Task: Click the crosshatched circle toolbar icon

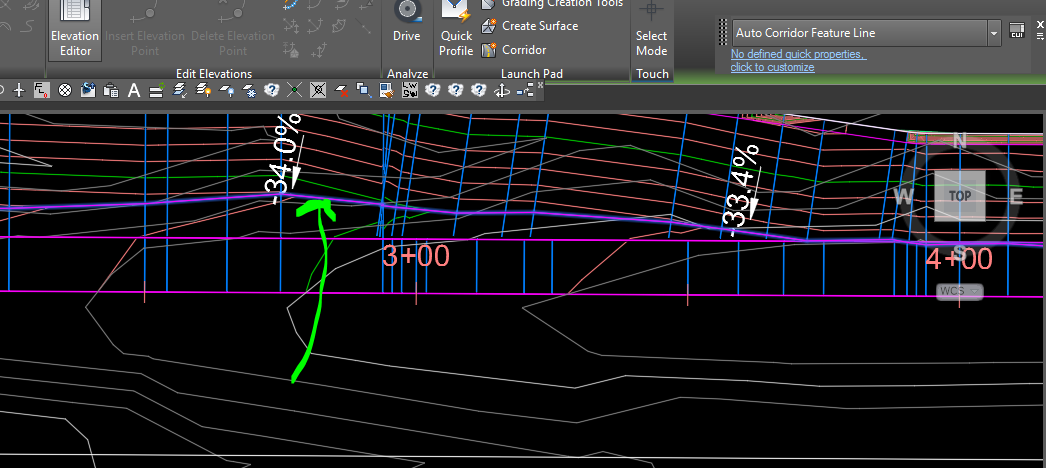Action: (65, 90)
